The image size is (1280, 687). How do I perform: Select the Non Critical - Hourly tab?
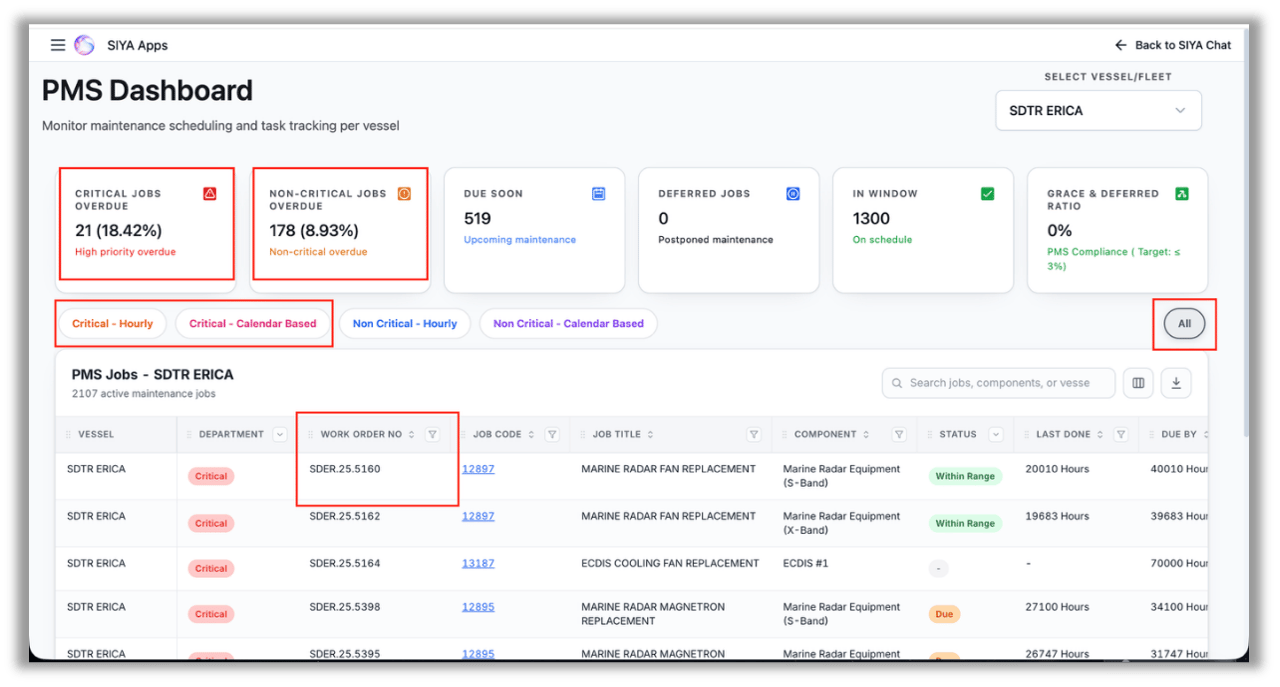pos(405,323)
